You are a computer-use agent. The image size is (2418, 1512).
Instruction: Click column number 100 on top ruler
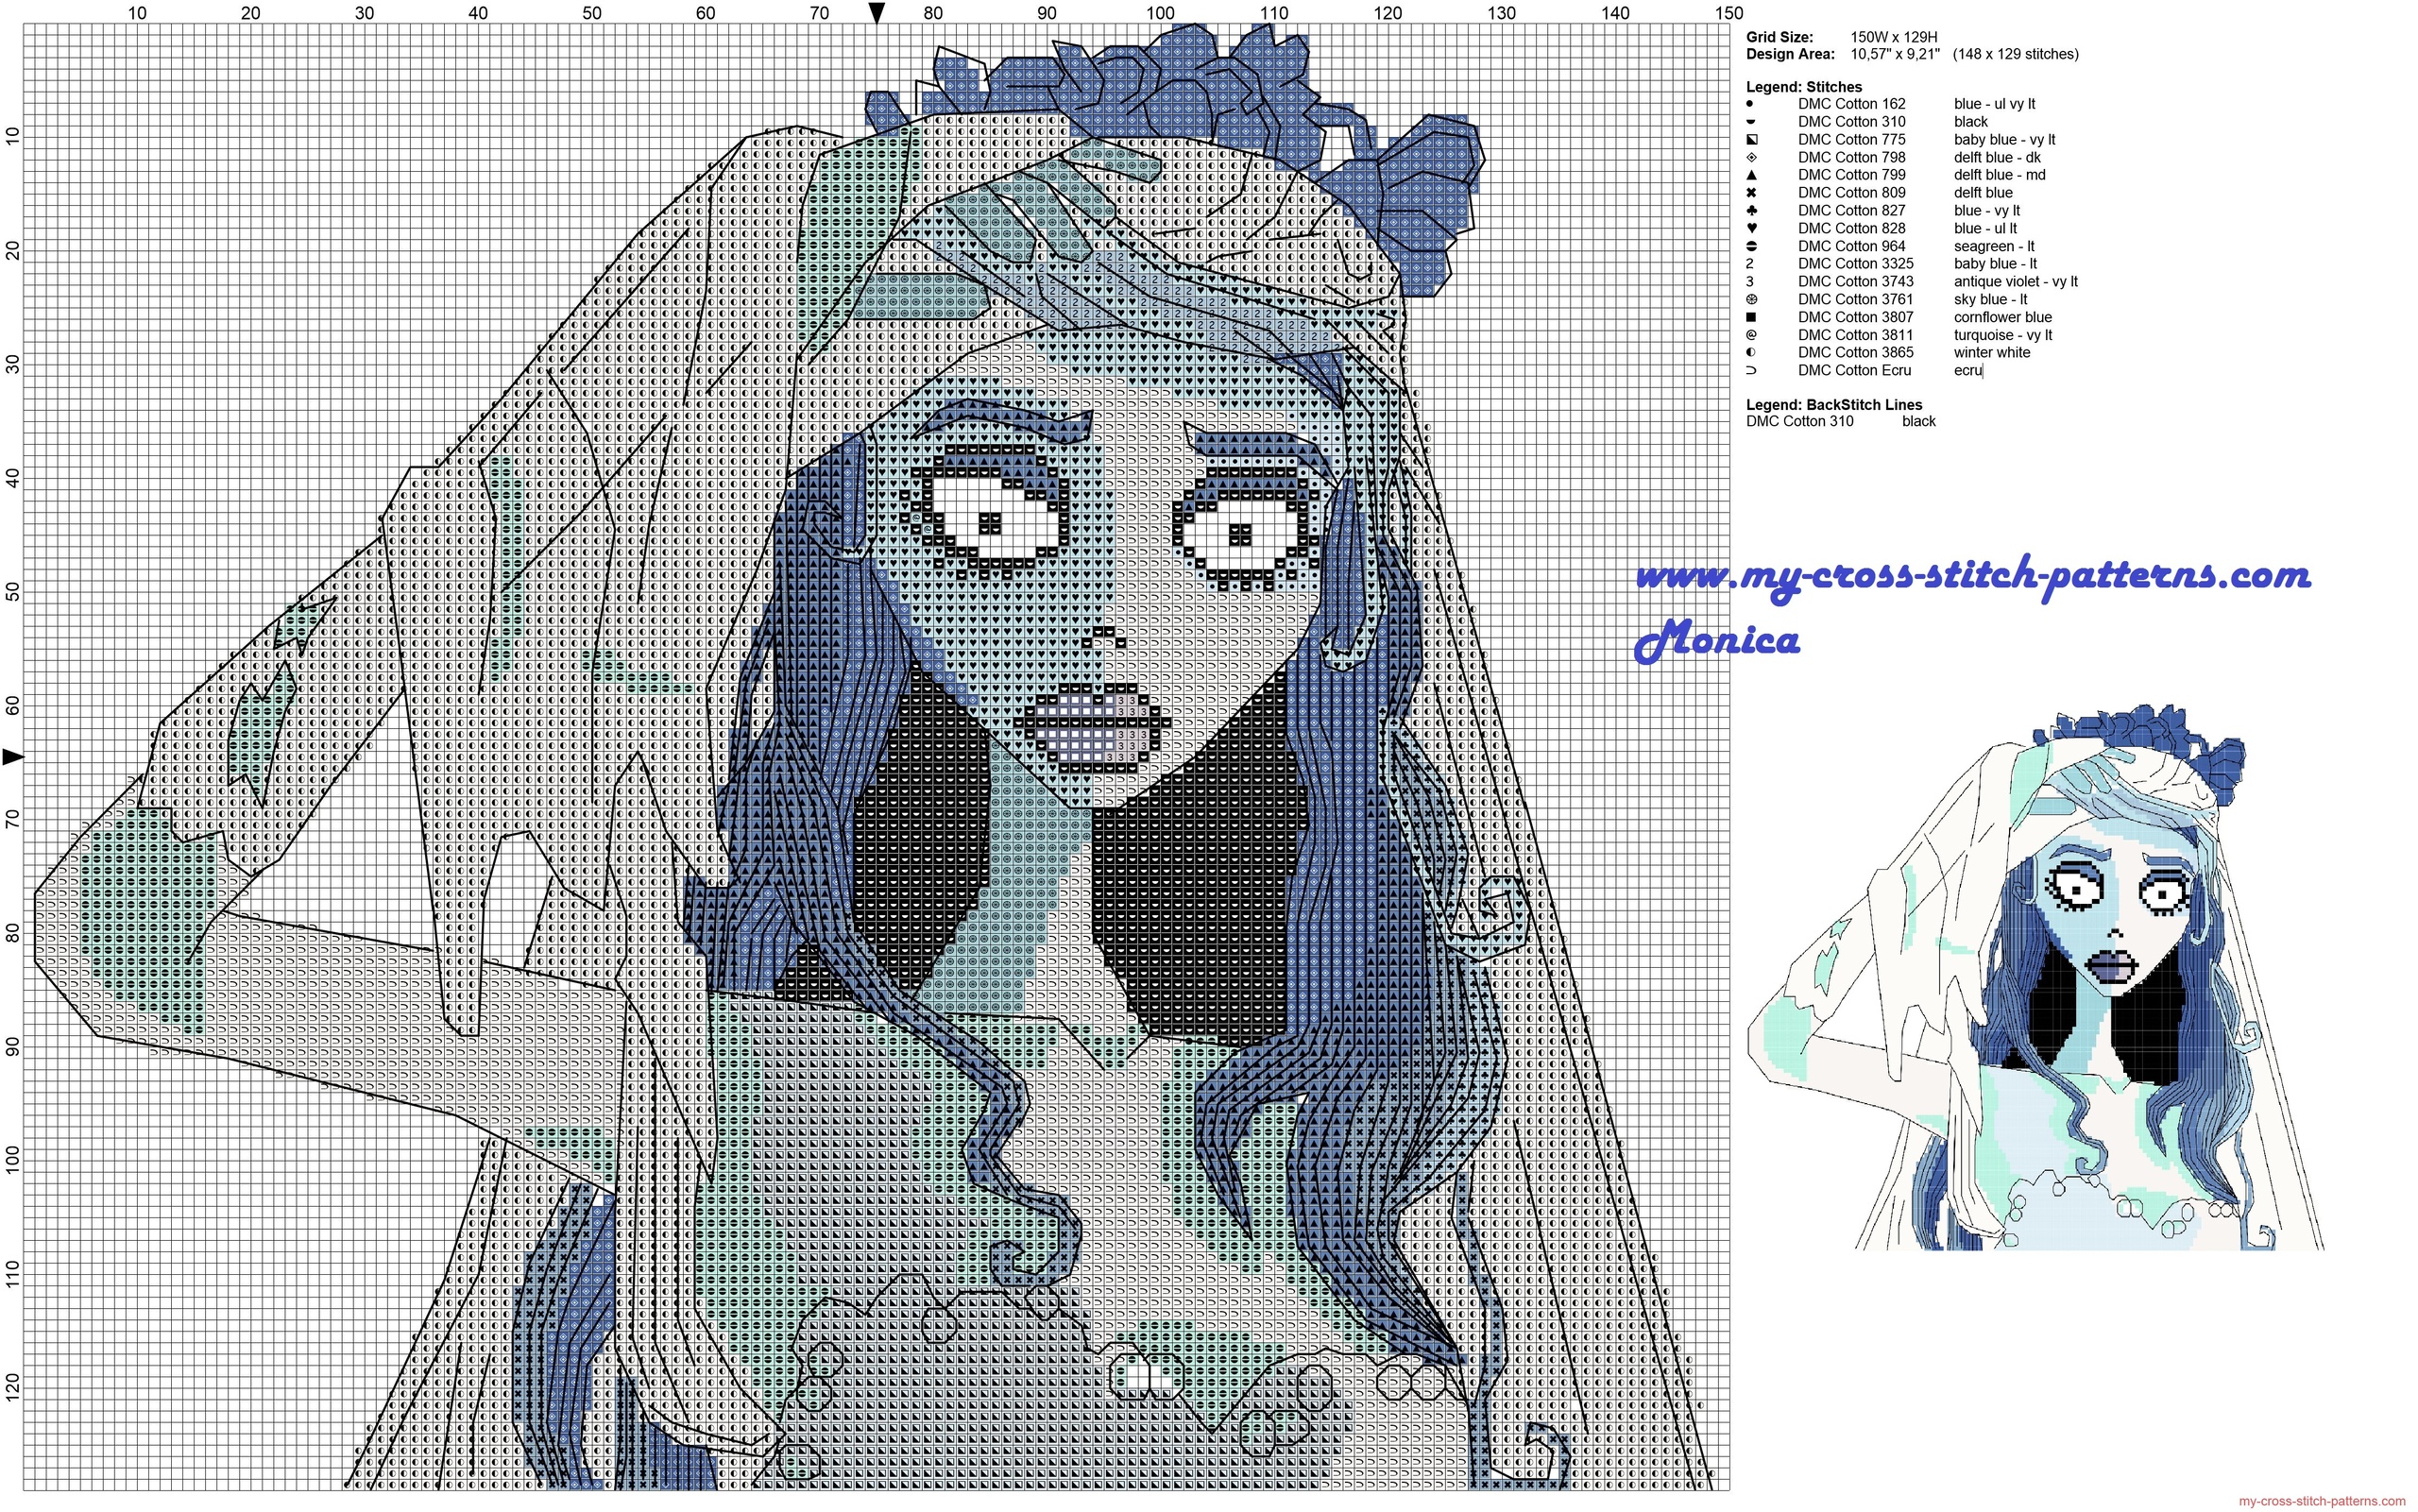[1160, 13]
